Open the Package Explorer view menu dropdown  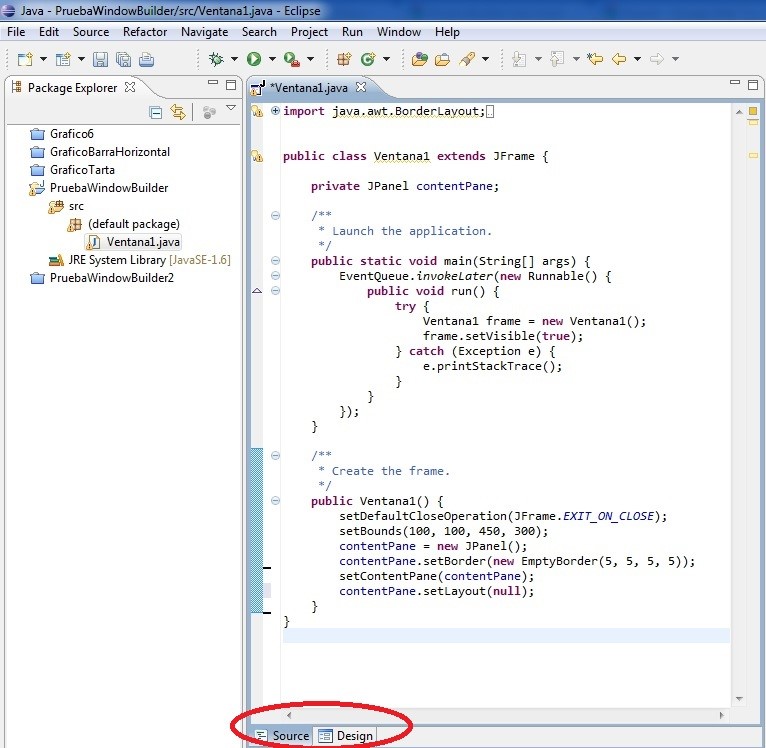click(x=231, y=109)
